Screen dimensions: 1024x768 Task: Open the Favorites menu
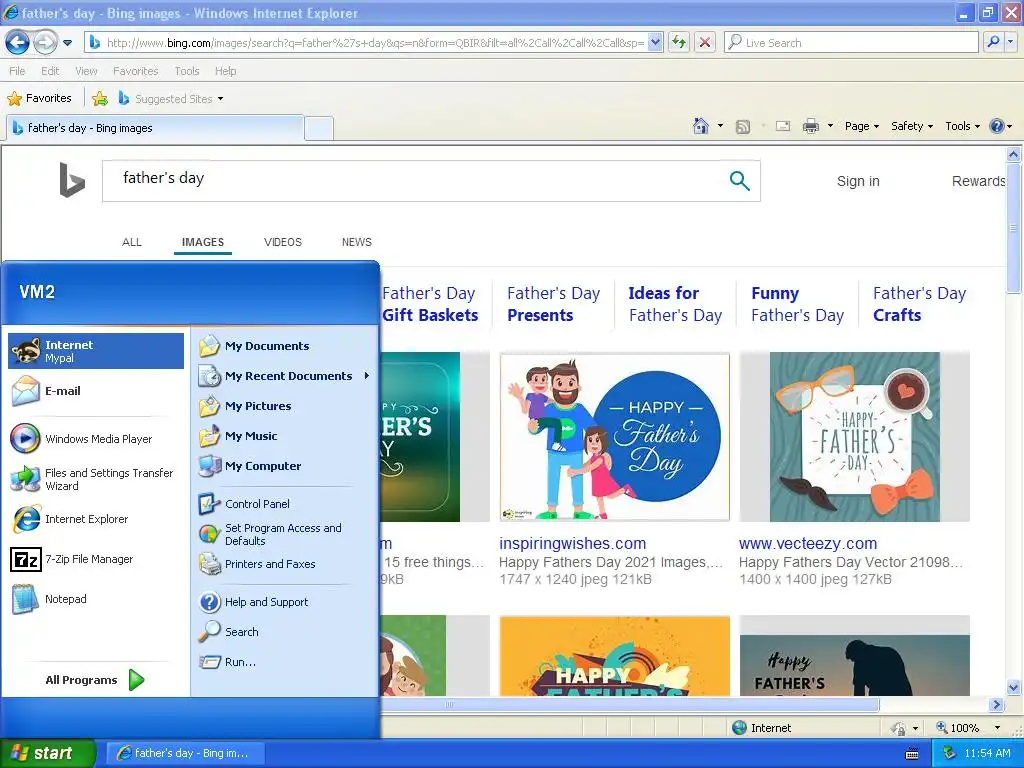(136, 71)
